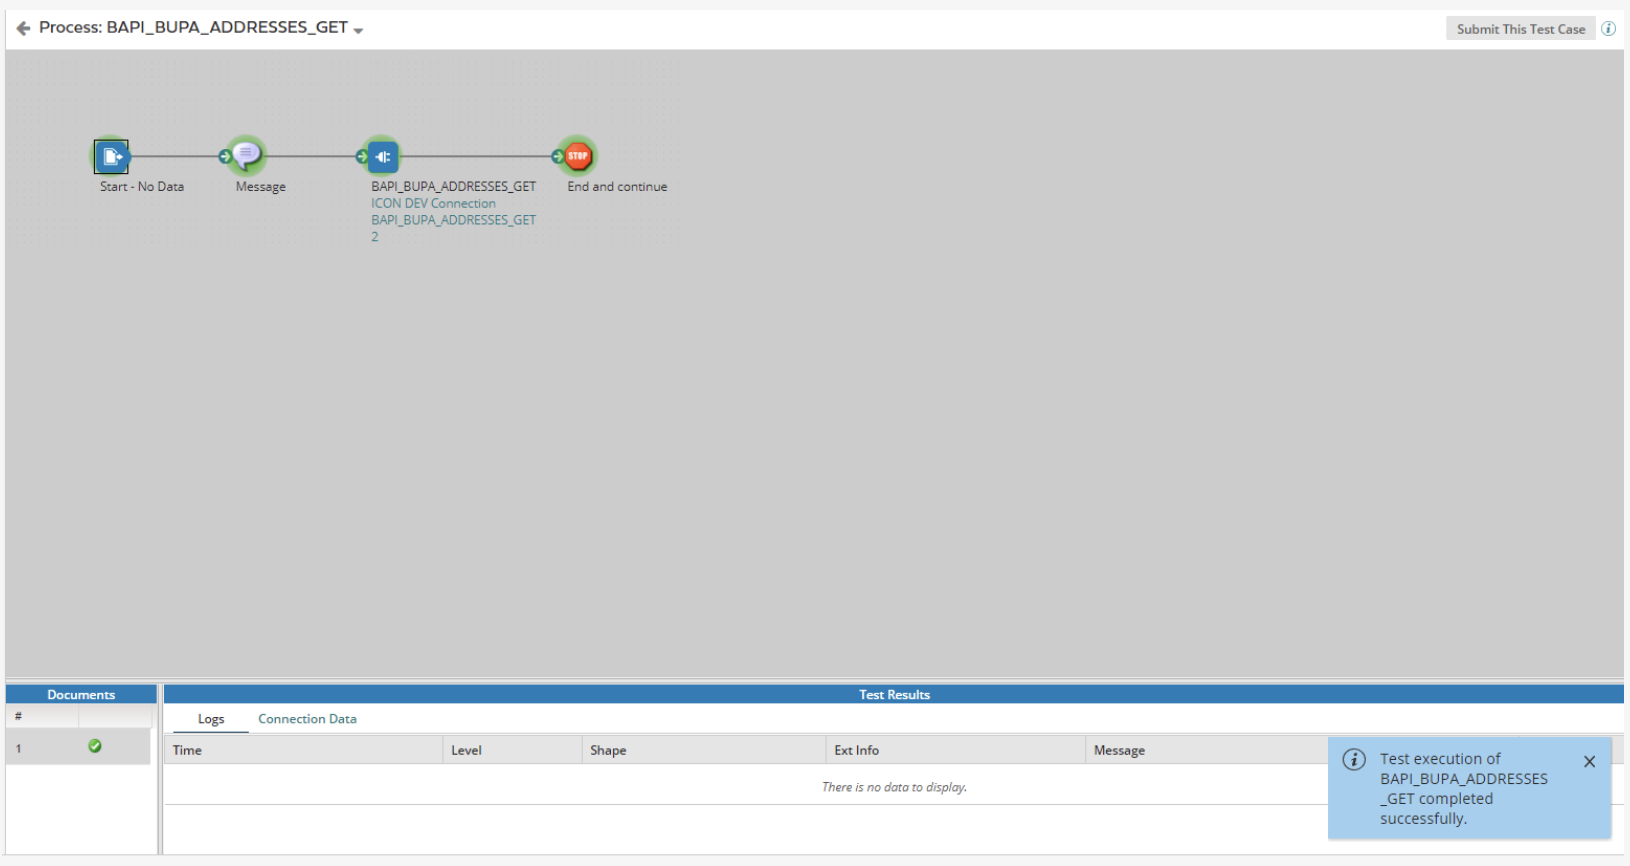1630x866 pixels.
Task: Click the back arrow beside Process title
Action: 23,28
